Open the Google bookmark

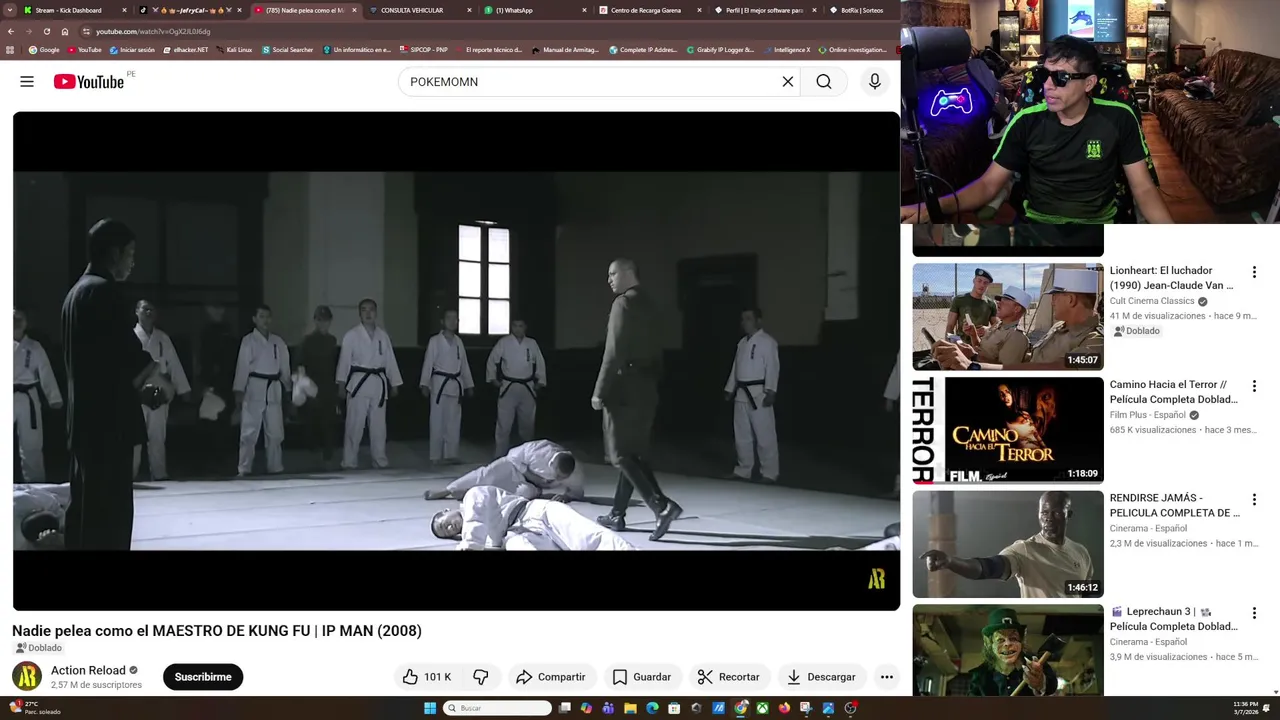click(44, 50)
